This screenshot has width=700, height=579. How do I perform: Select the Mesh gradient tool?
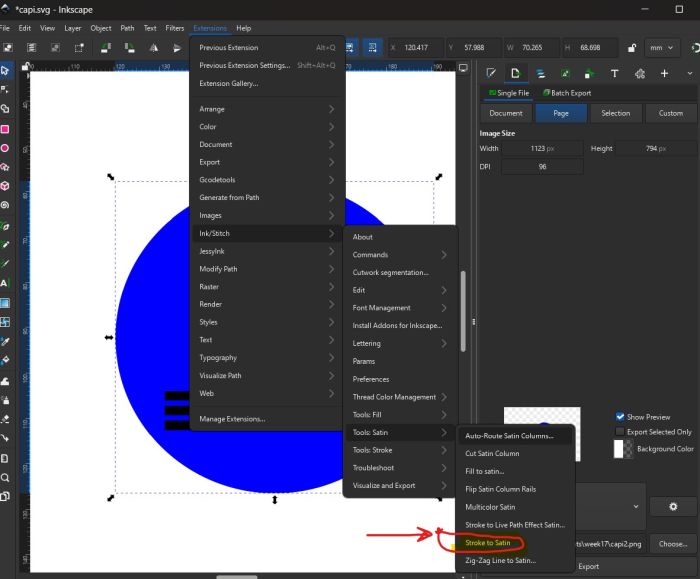pyautogui.click(x=5, y=322)
